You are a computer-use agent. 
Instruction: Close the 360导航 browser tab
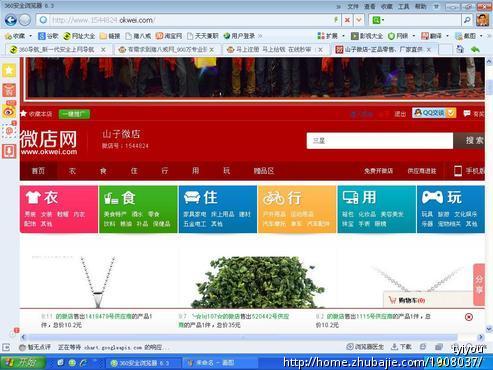pos(103,50)
